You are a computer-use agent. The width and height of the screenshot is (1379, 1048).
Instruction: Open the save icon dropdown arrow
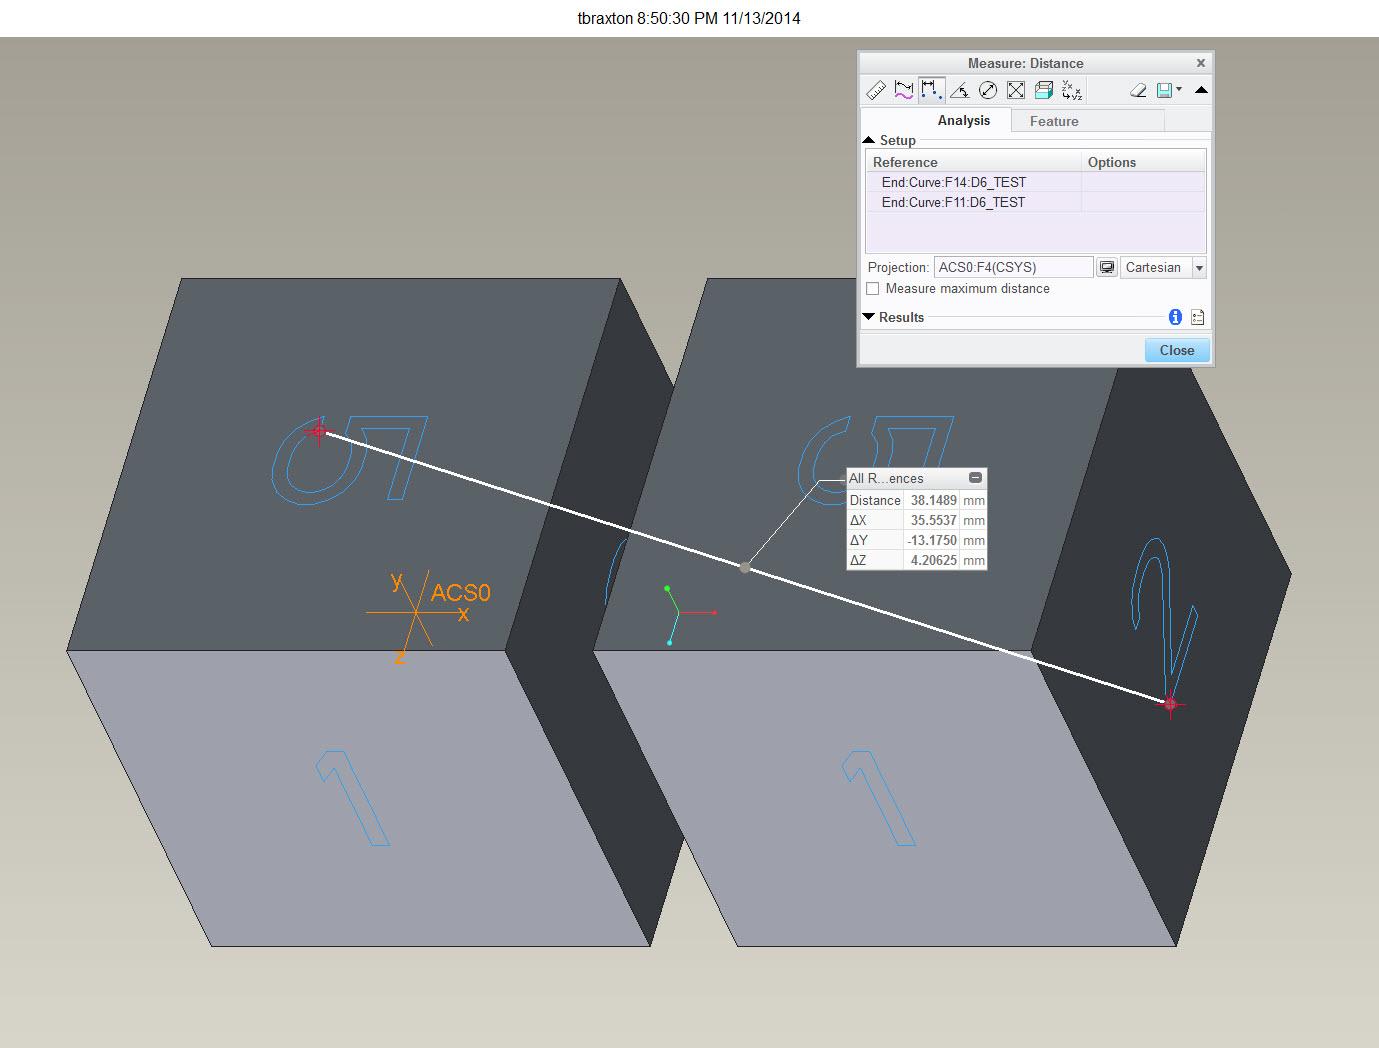click(x=1180, y=89)
